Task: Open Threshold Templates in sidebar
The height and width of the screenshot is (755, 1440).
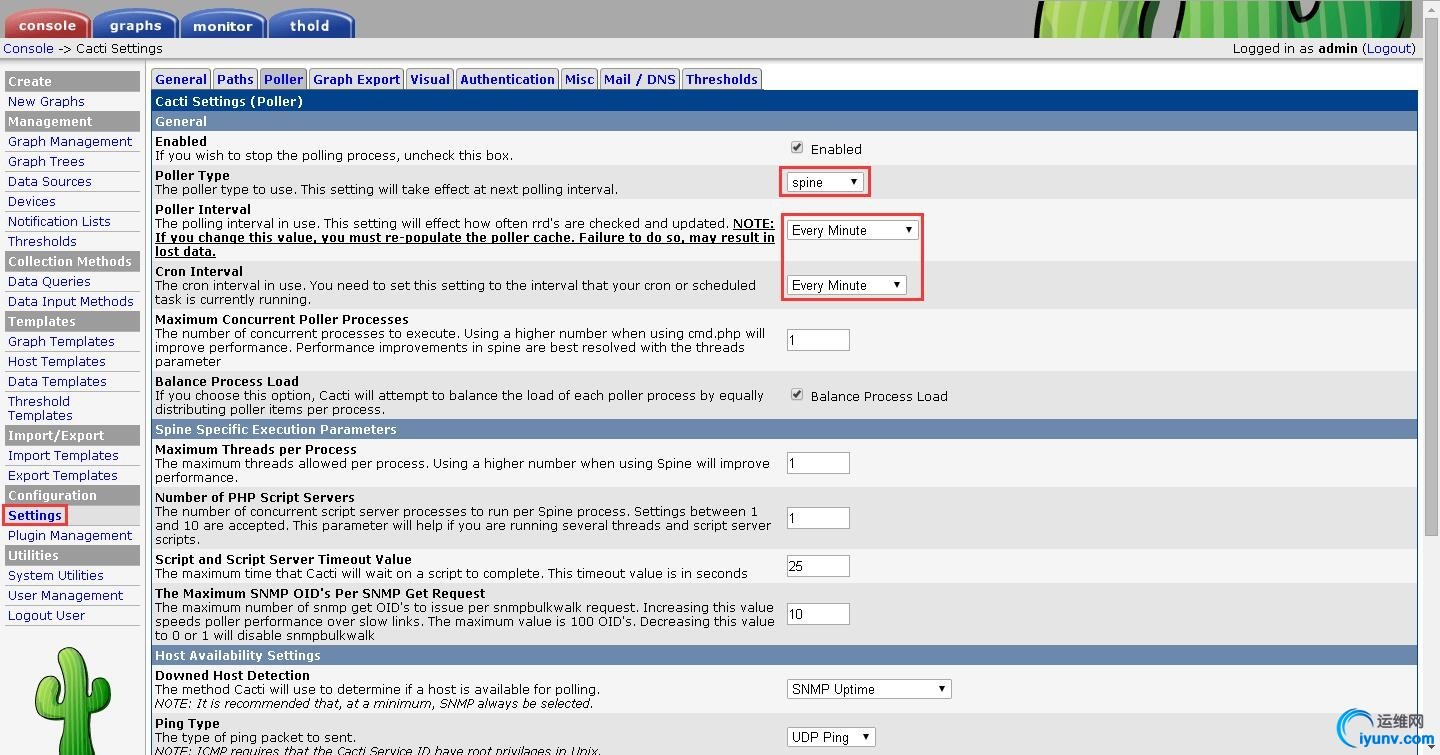Action: [40, 408]
